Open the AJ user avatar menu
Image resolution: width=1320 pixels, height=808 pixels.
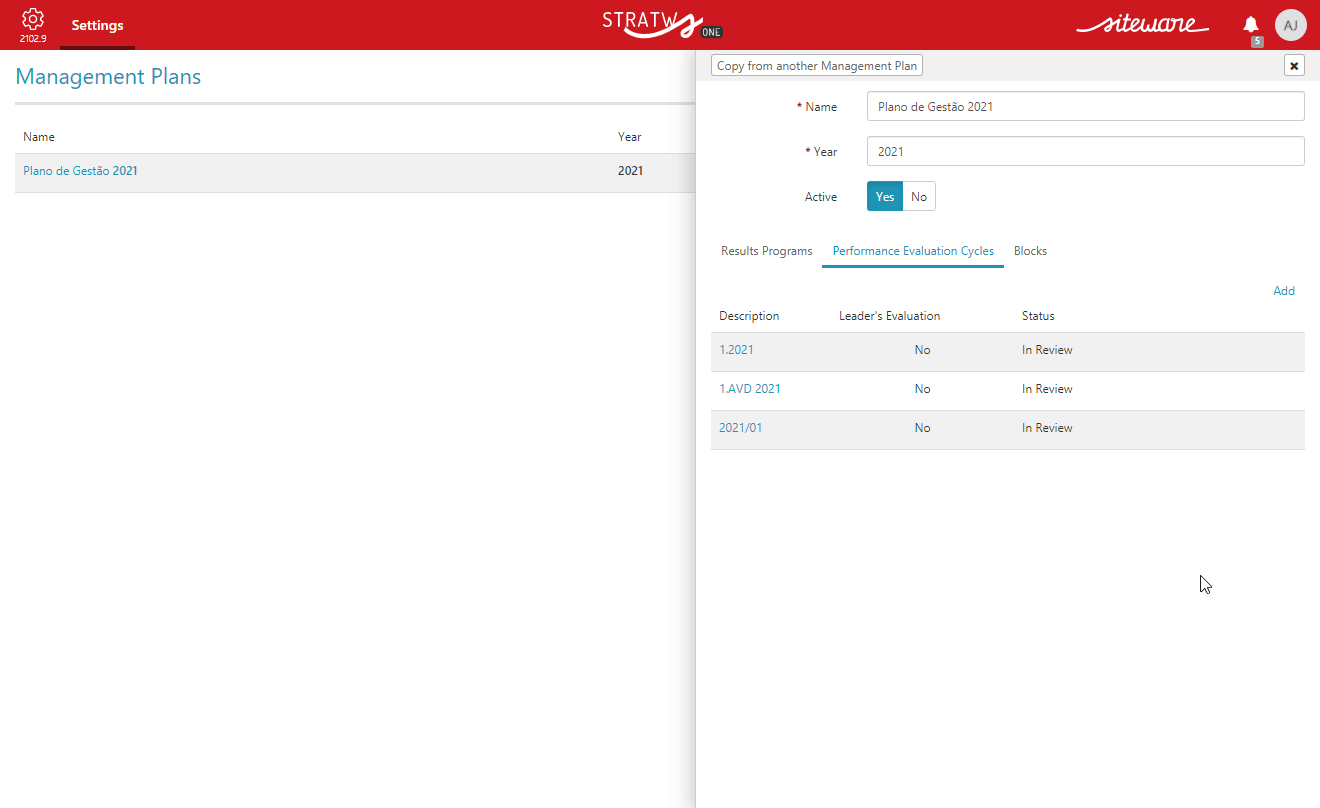coord(1290,25)
